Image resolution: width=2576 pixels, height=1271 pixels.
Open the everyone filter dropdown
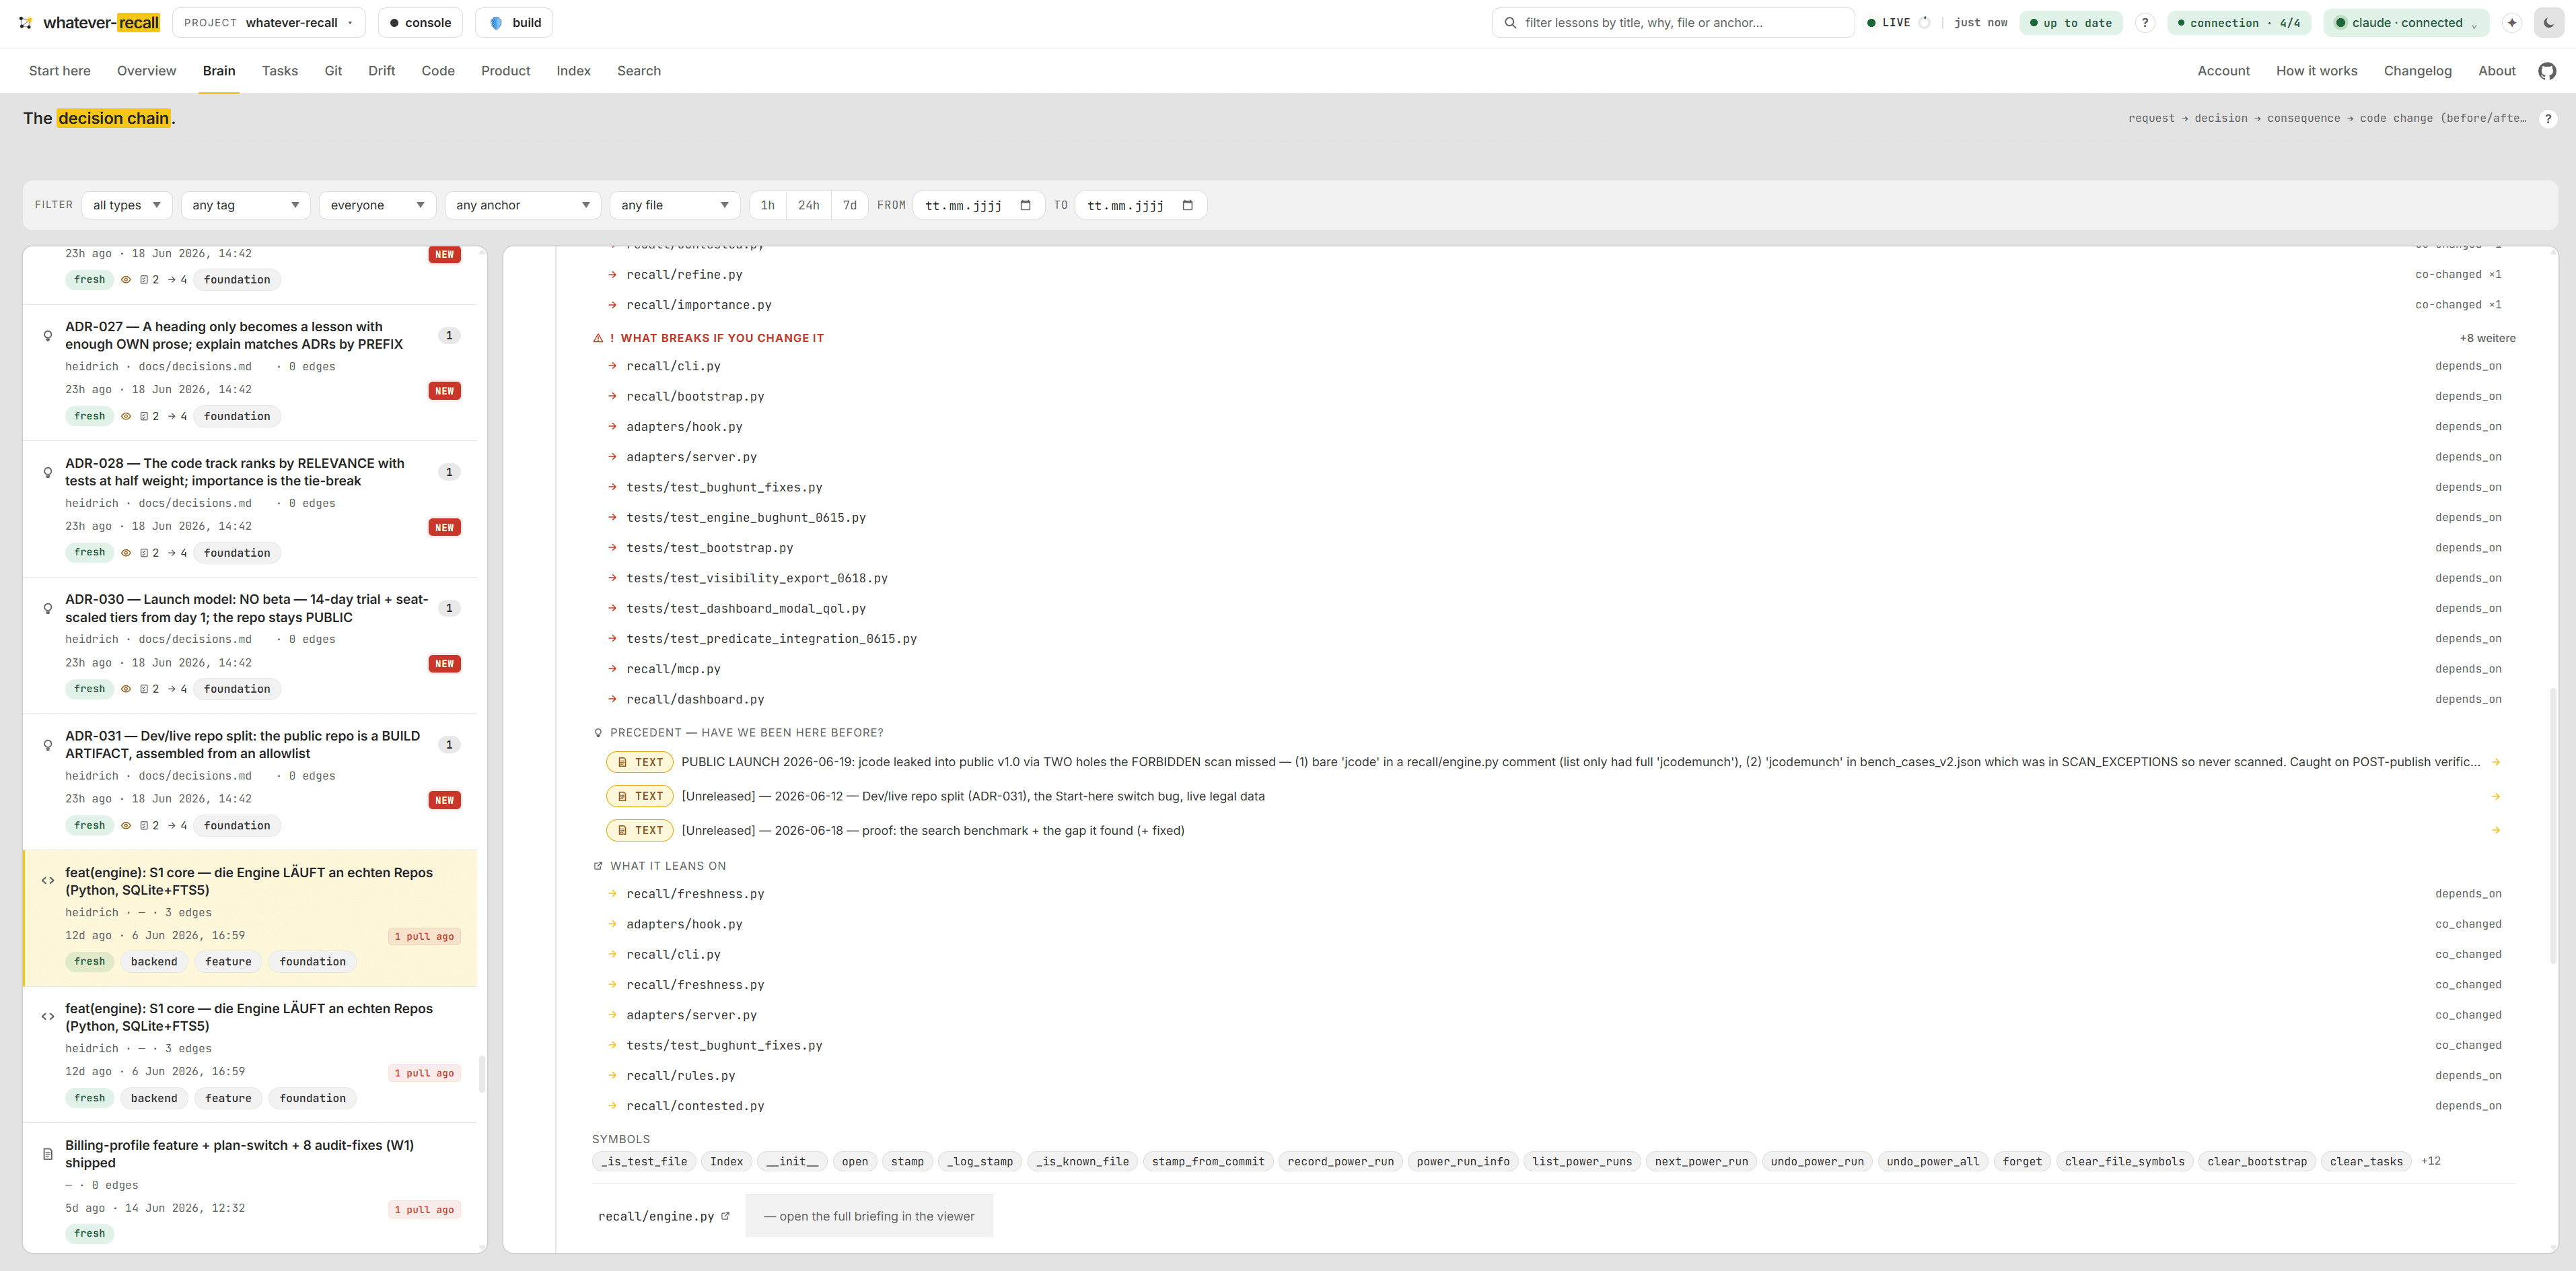point(378,205)
